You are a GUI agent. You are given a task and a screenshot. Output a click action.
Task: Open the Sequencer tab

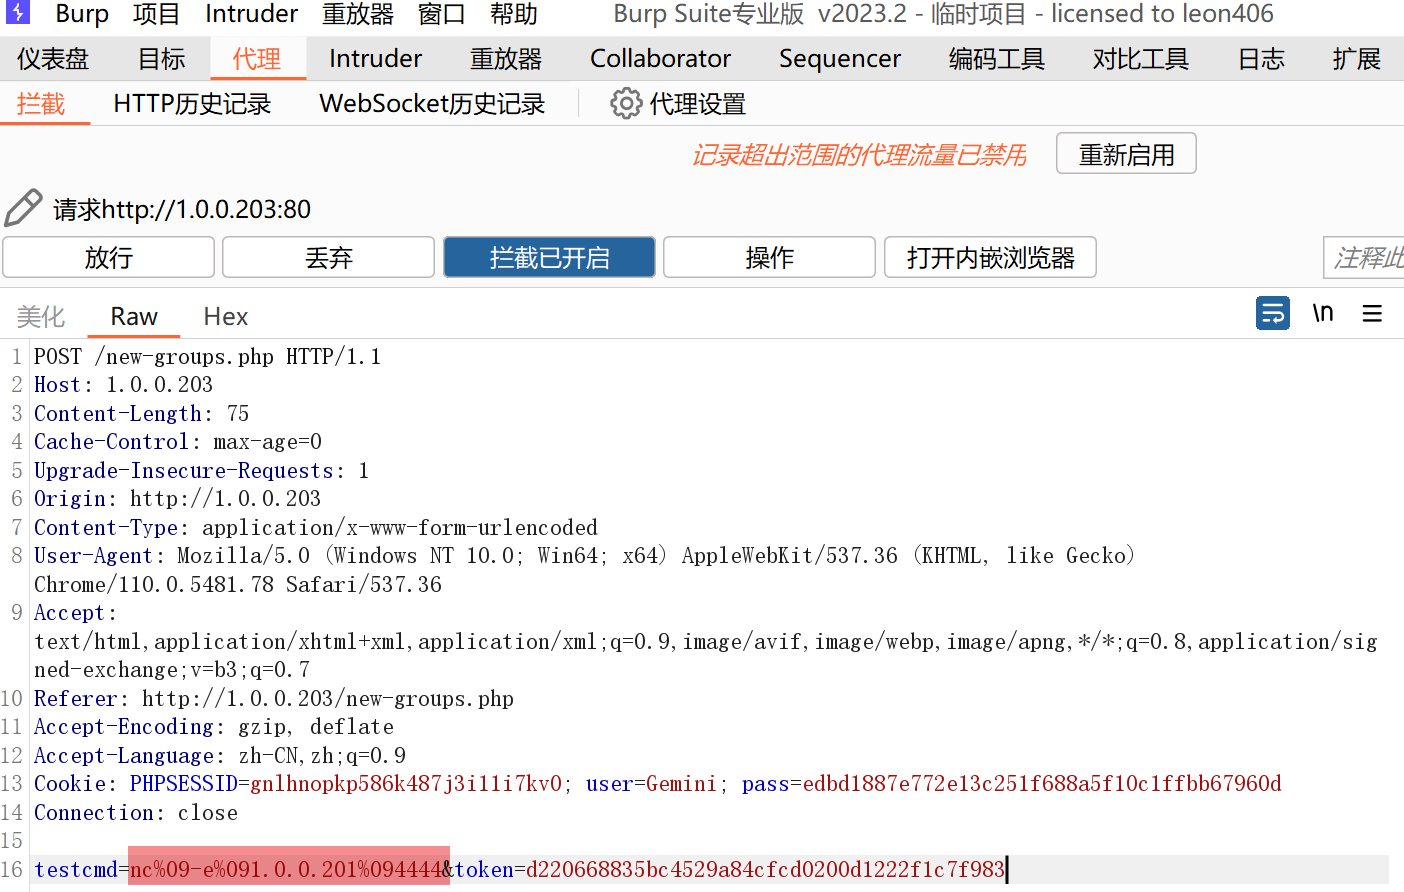pyautogui.click(x=840, y=59)
